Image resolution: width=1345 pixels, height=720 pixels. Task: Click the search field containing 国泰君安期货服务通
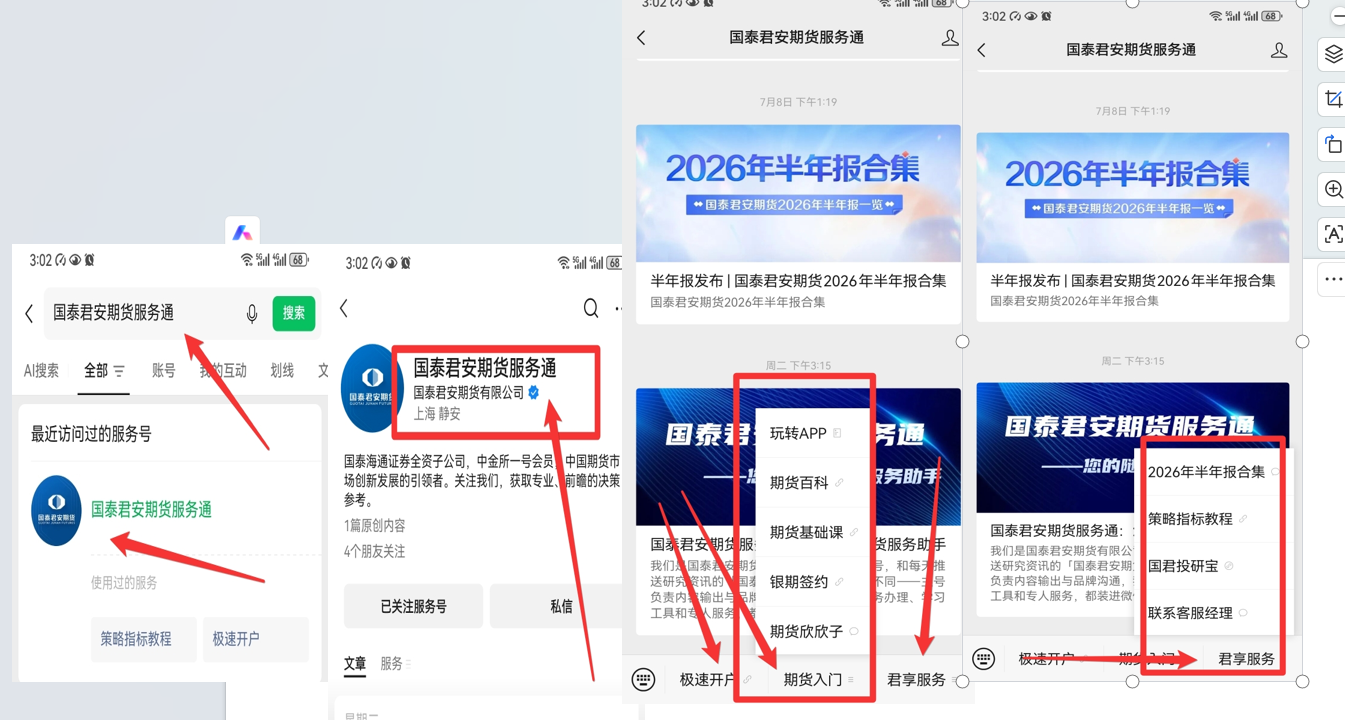(x=158, y=314)
